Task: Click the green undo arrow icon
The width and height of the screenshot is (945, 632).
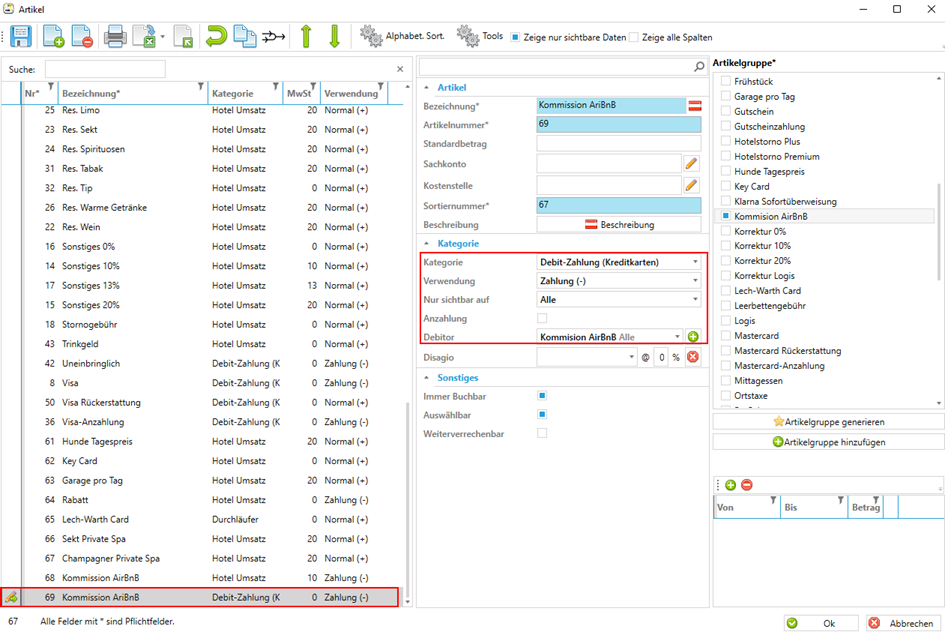Action: 215,37
